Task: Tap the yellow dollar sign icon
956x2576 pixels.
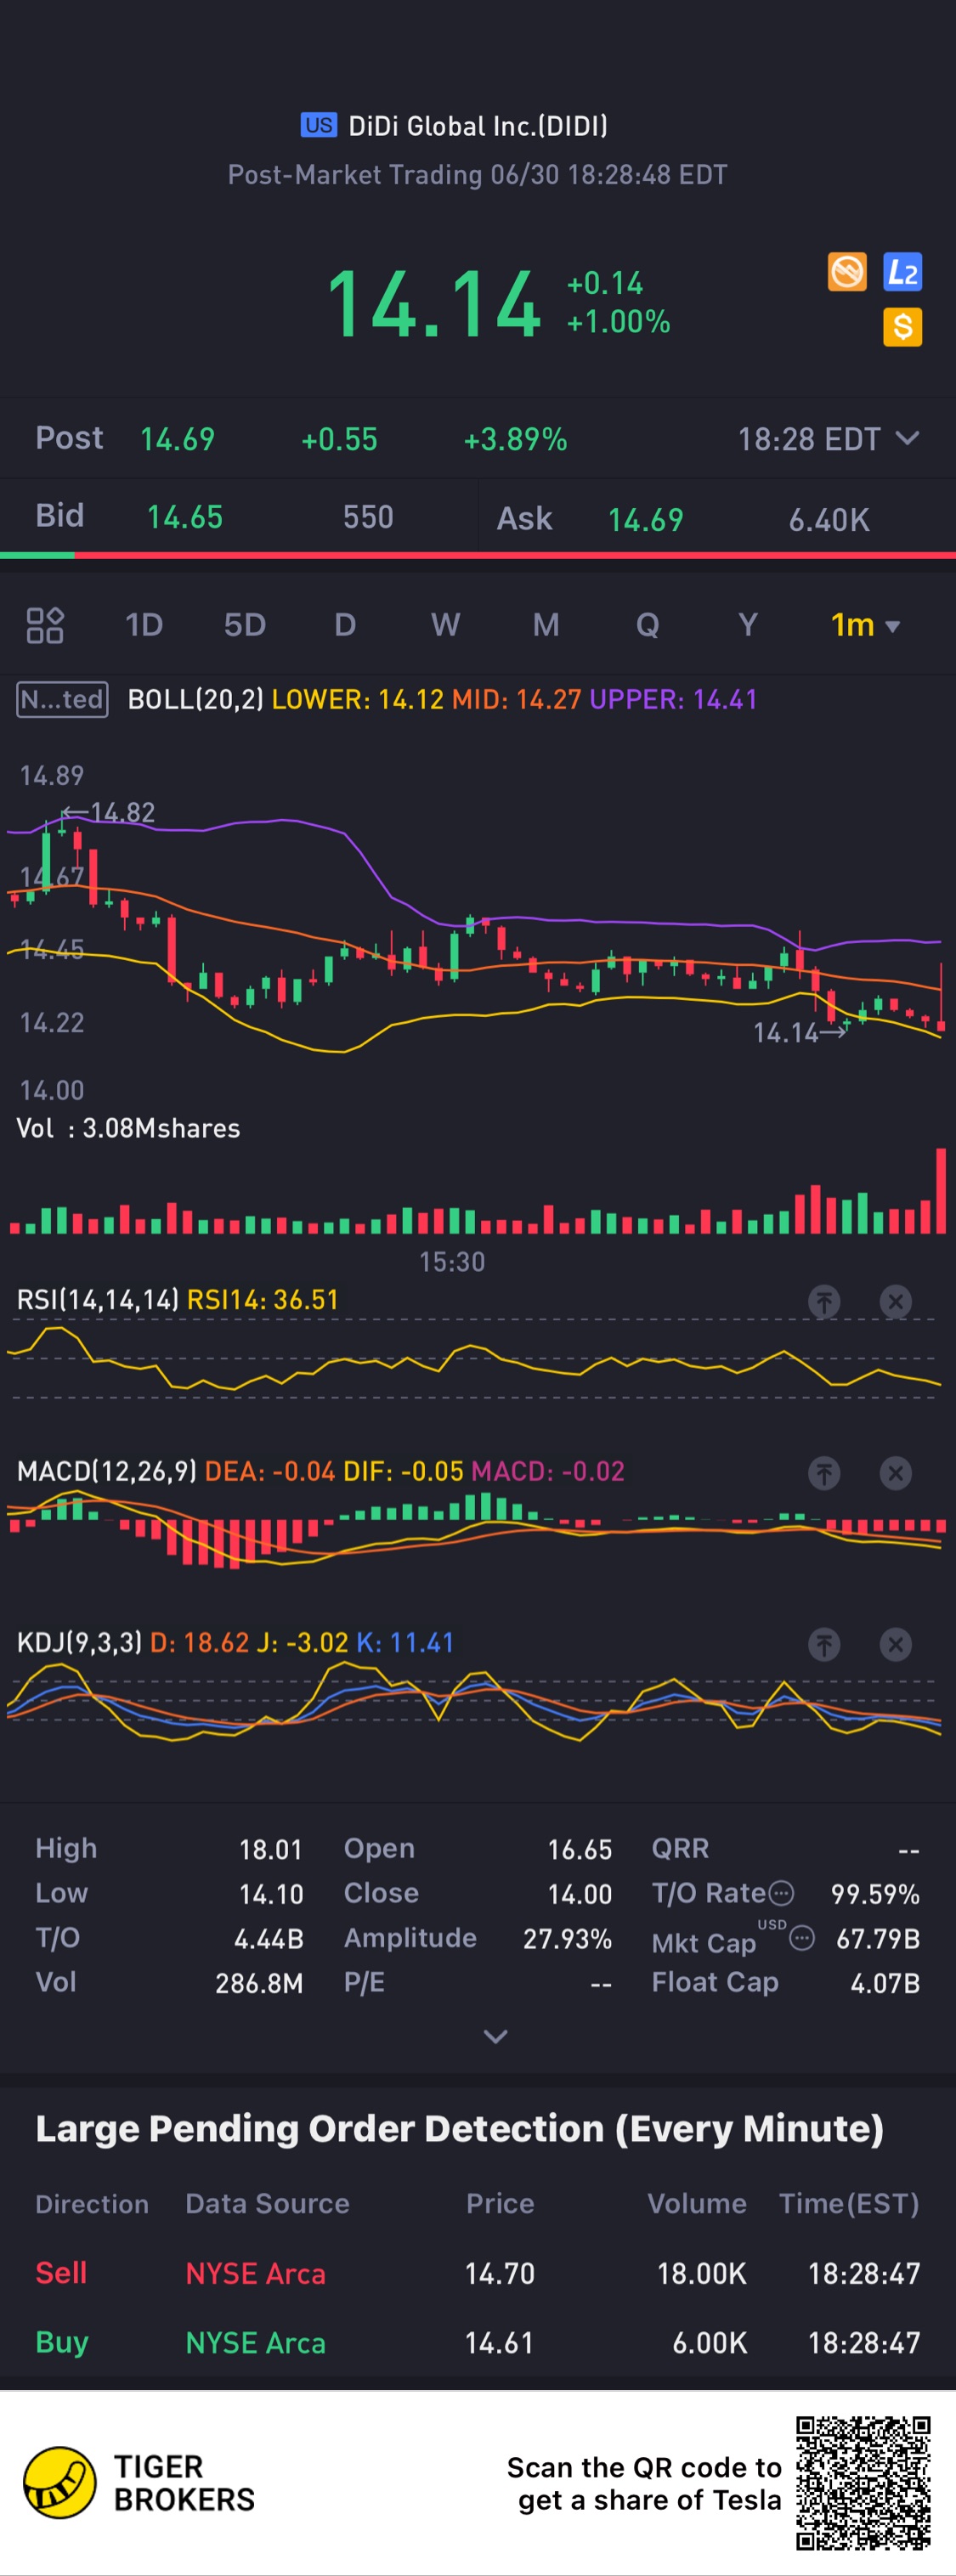Action: [902, 326]
